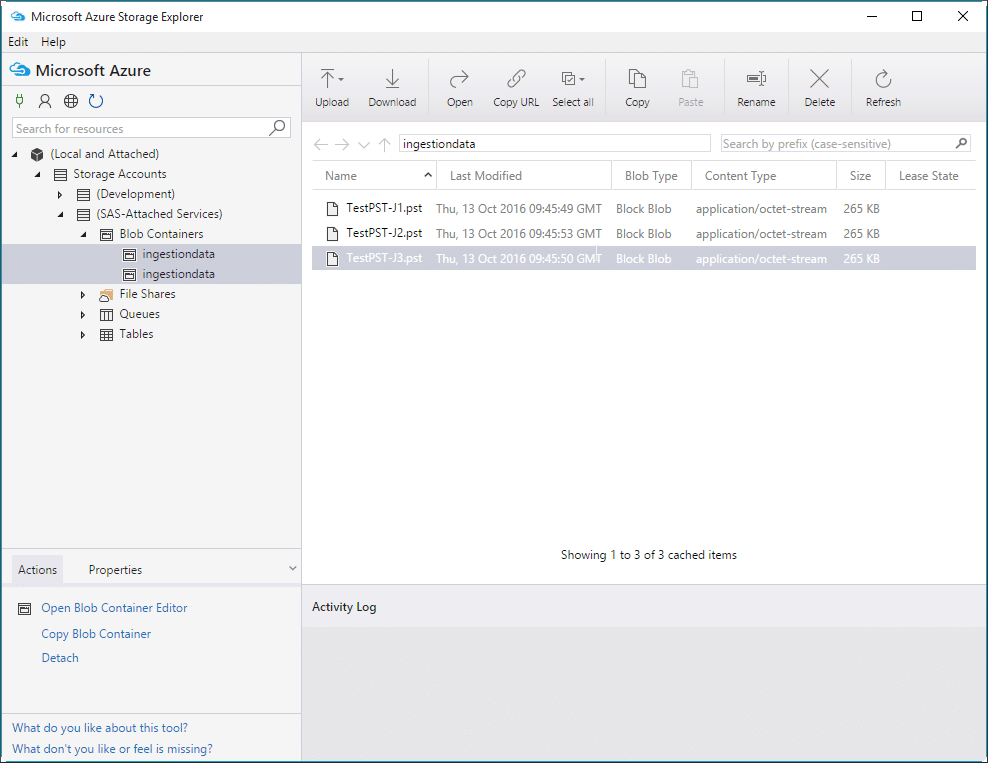Viewport: 988px width, 763px height.
Task: Open the selected blob file
Action: [x=459, y=88]
